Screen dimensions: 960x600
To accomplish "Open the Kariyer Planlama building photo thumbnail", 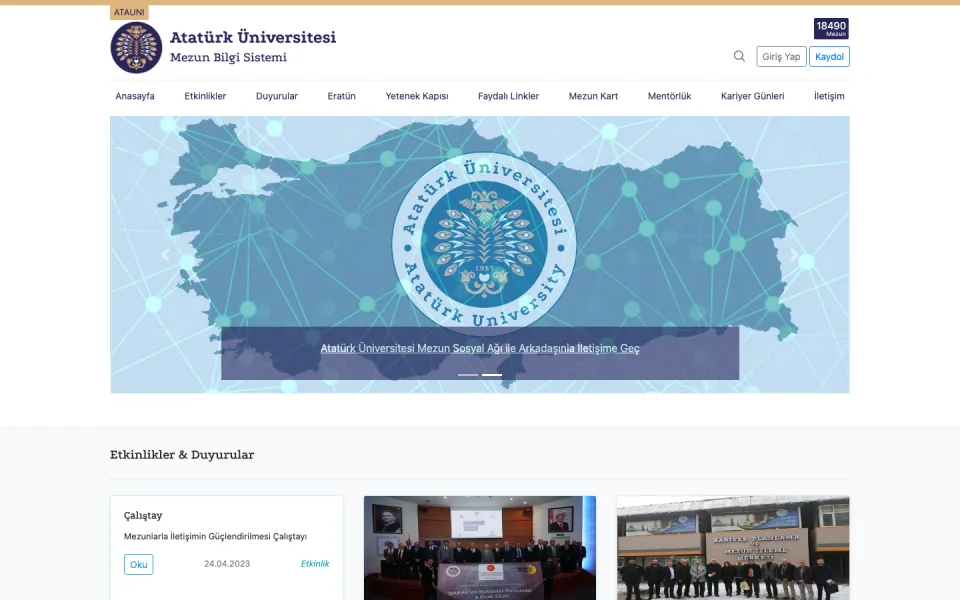I will point(733,548).
